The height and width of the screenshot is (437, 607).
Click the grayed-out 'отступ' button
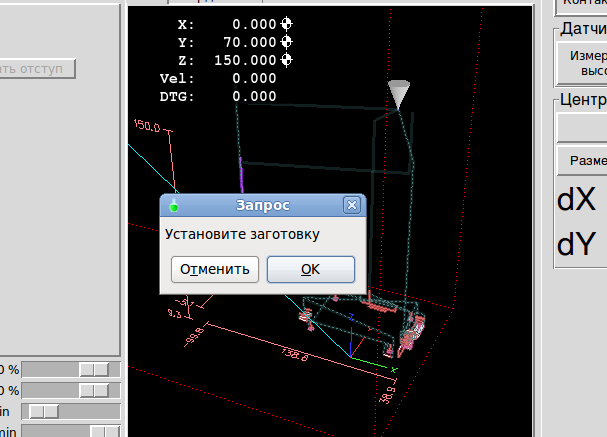click(x=37, y=69)
